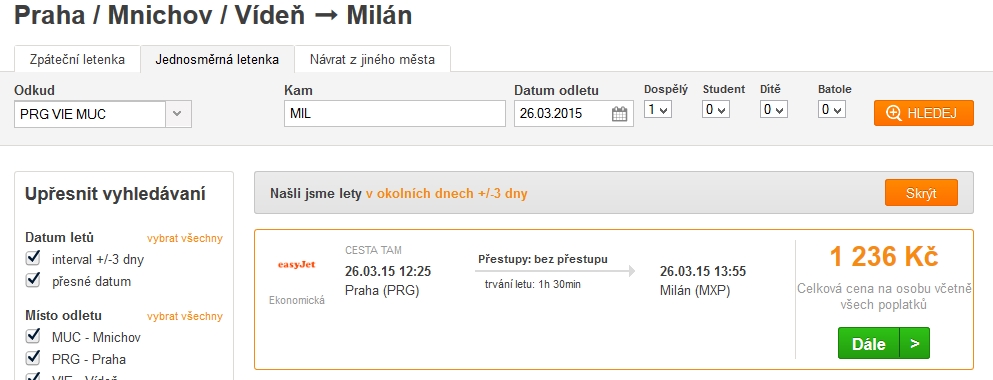Click the Kam destination input field

(395, 114)
